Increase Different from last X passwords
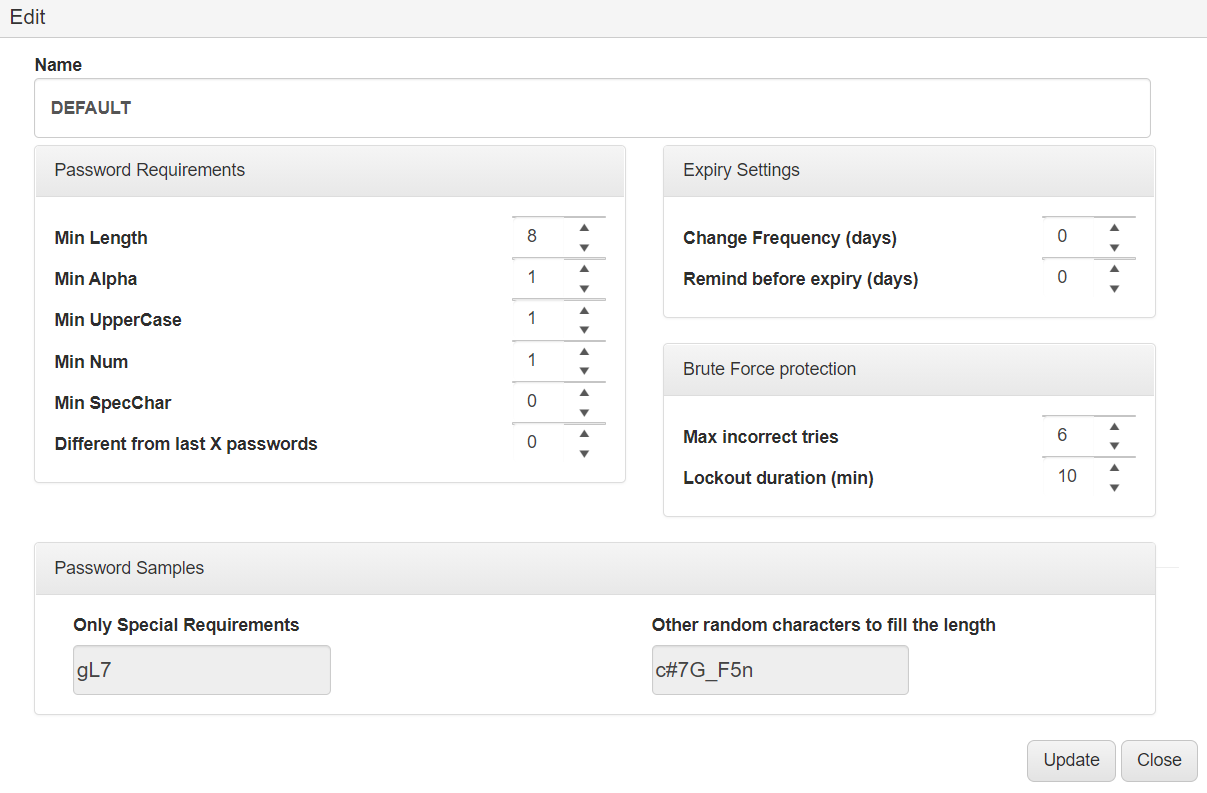Screen dimensions: 1207x793 pos(584,433)
